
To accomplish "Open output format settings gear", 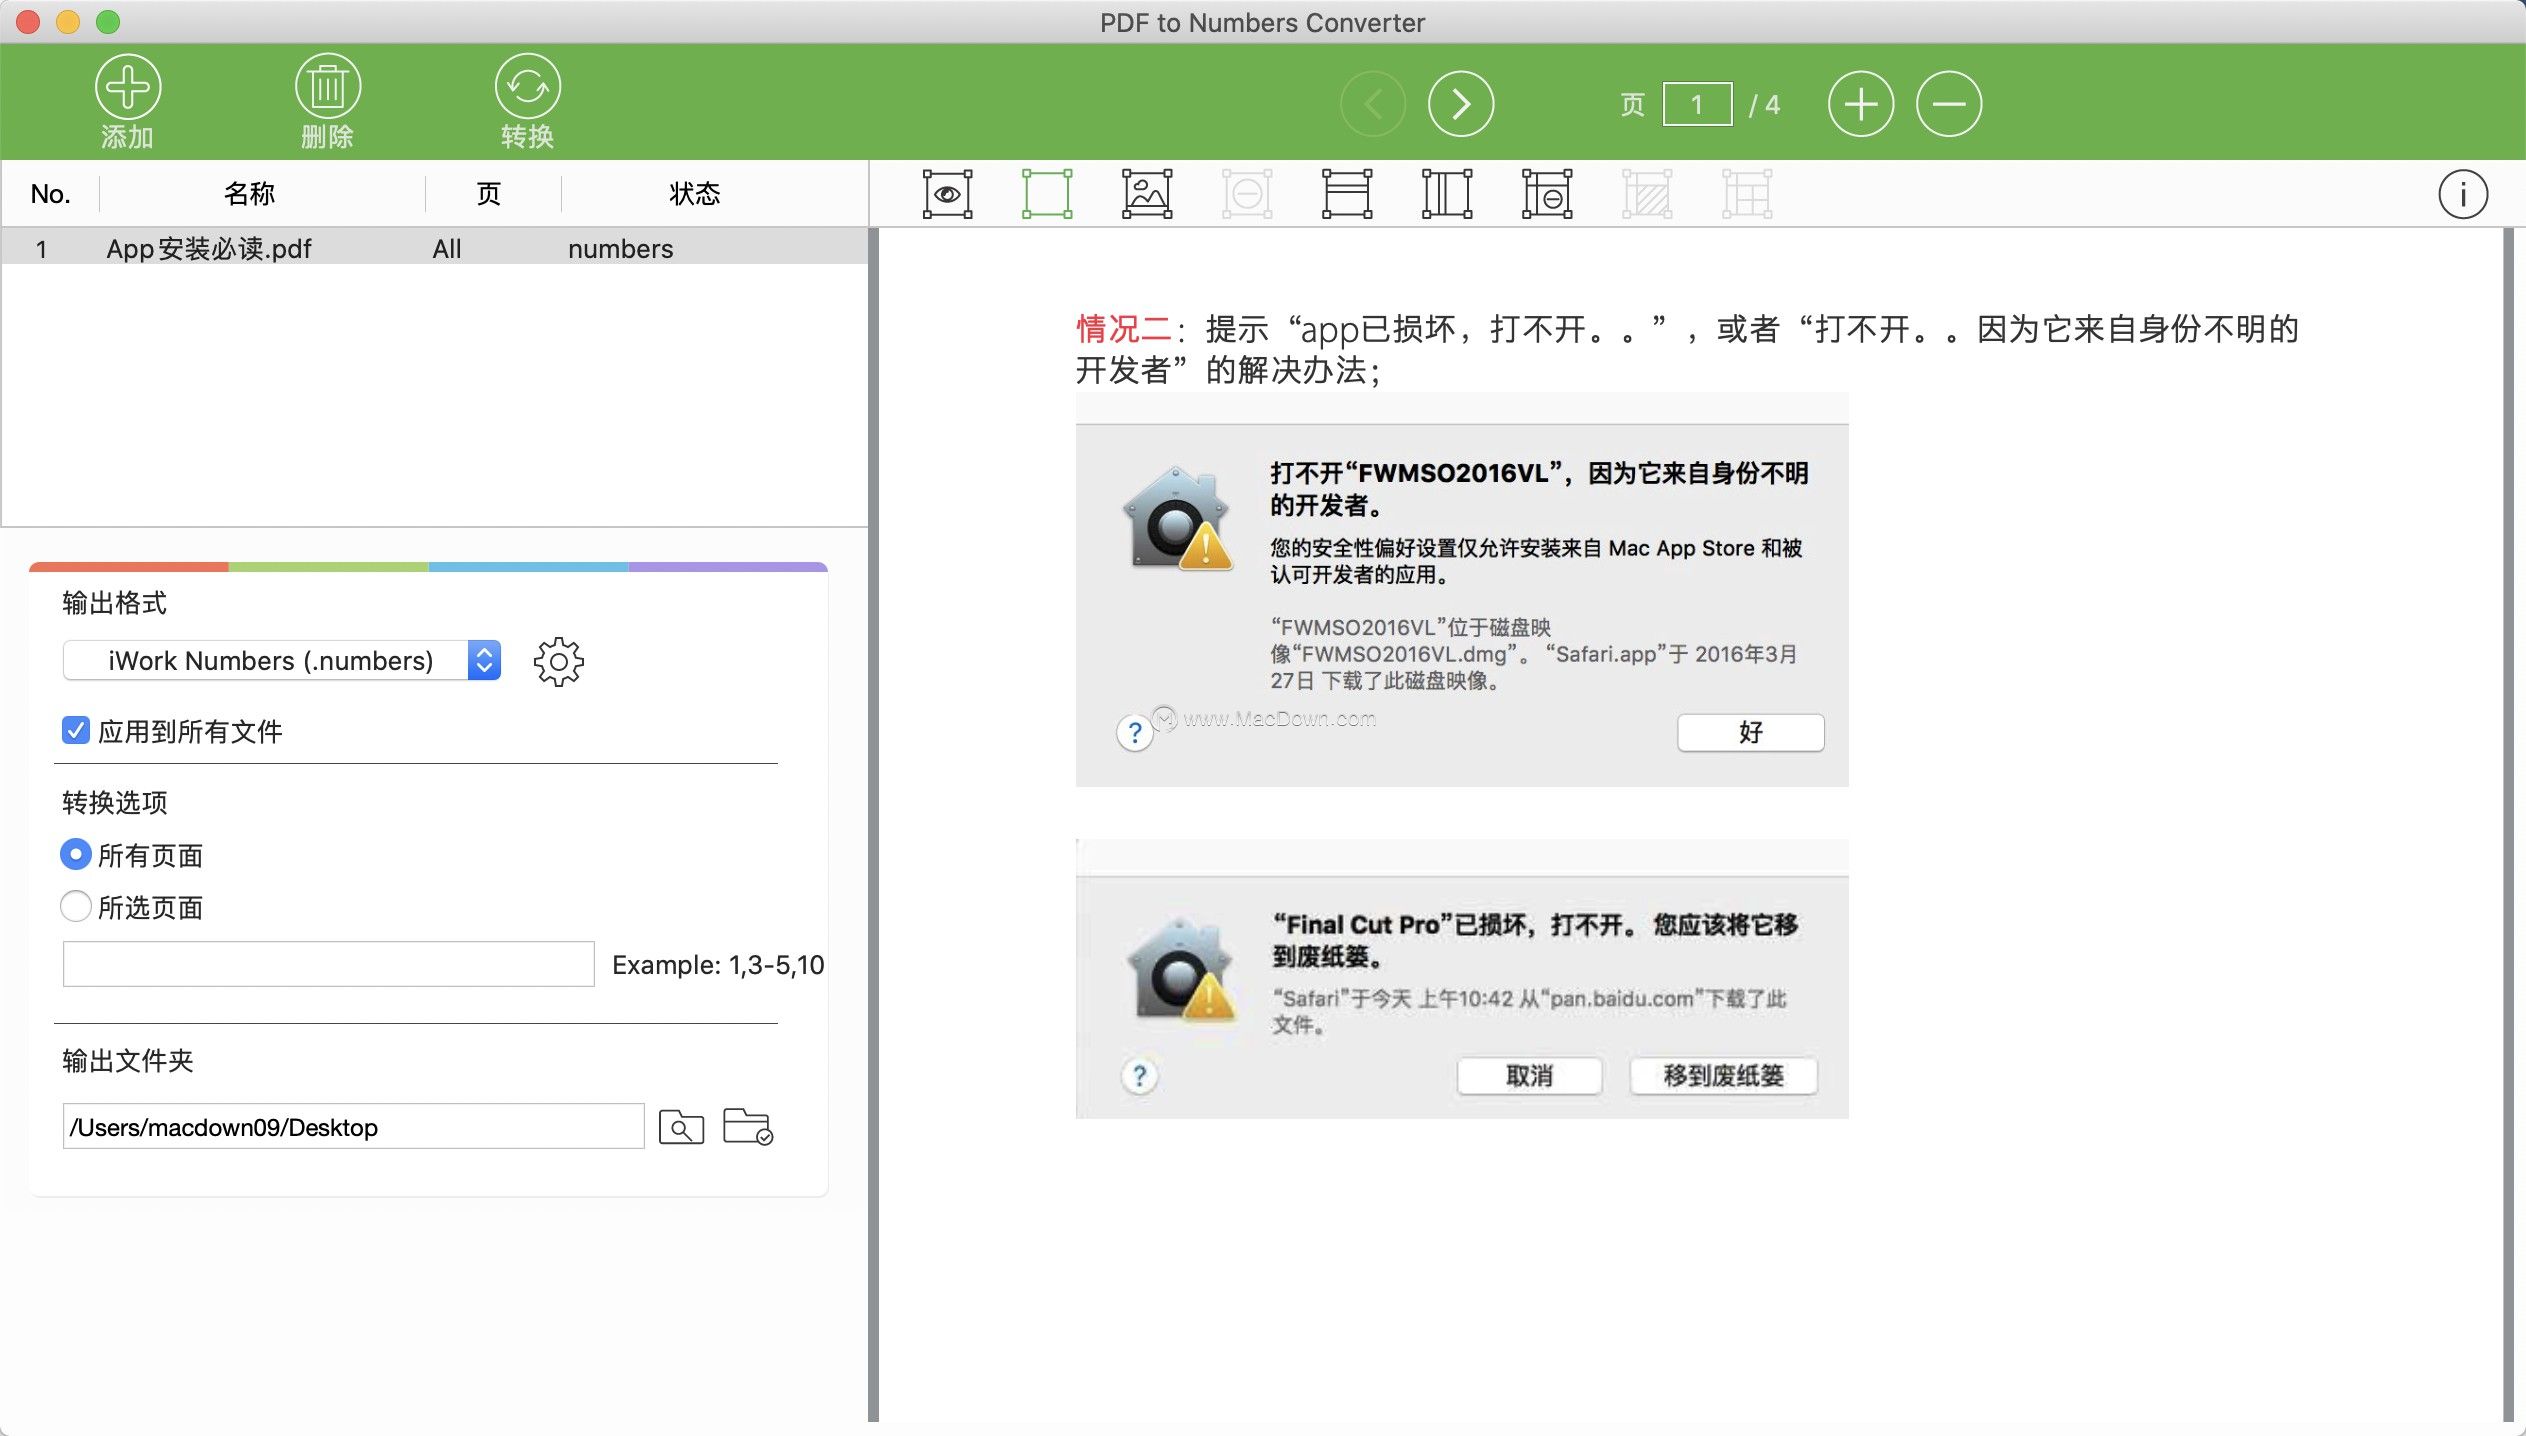I will point(558,661).
